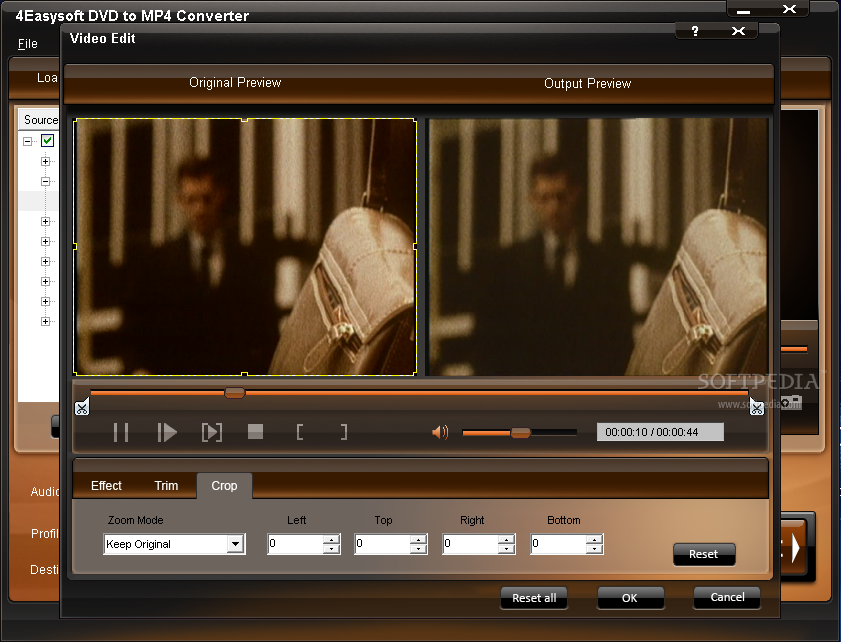The height and width of the screenshot is (642, 841).
Task: Click left scissors trim marker
Action: (x=82, y=408)
